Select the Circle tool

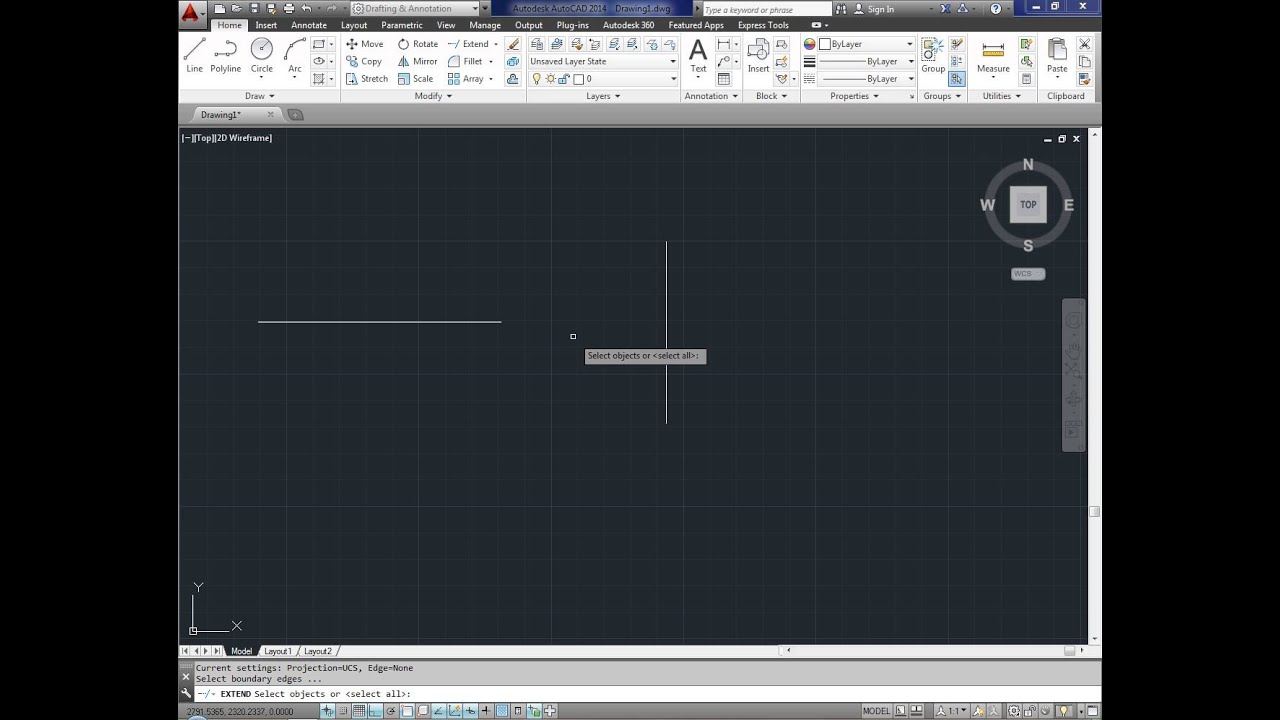pyautogui.click(x=261, y=55)
